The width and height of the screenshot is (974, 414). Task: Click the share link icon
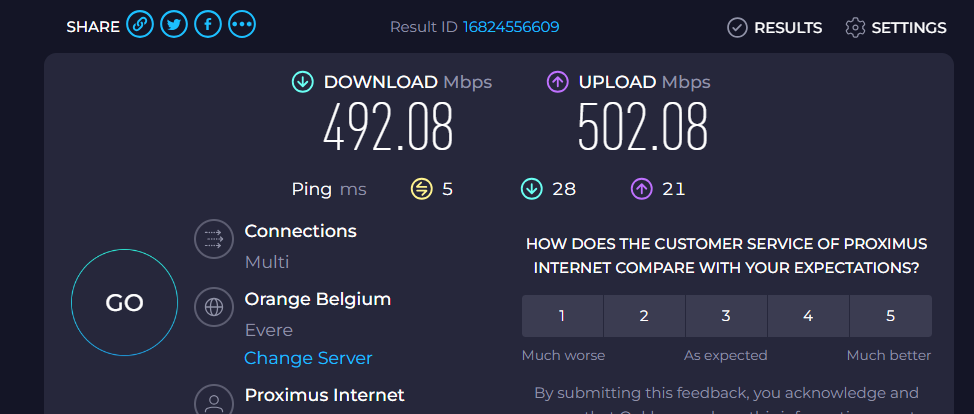pyautogui.click(x=140, y=27)
